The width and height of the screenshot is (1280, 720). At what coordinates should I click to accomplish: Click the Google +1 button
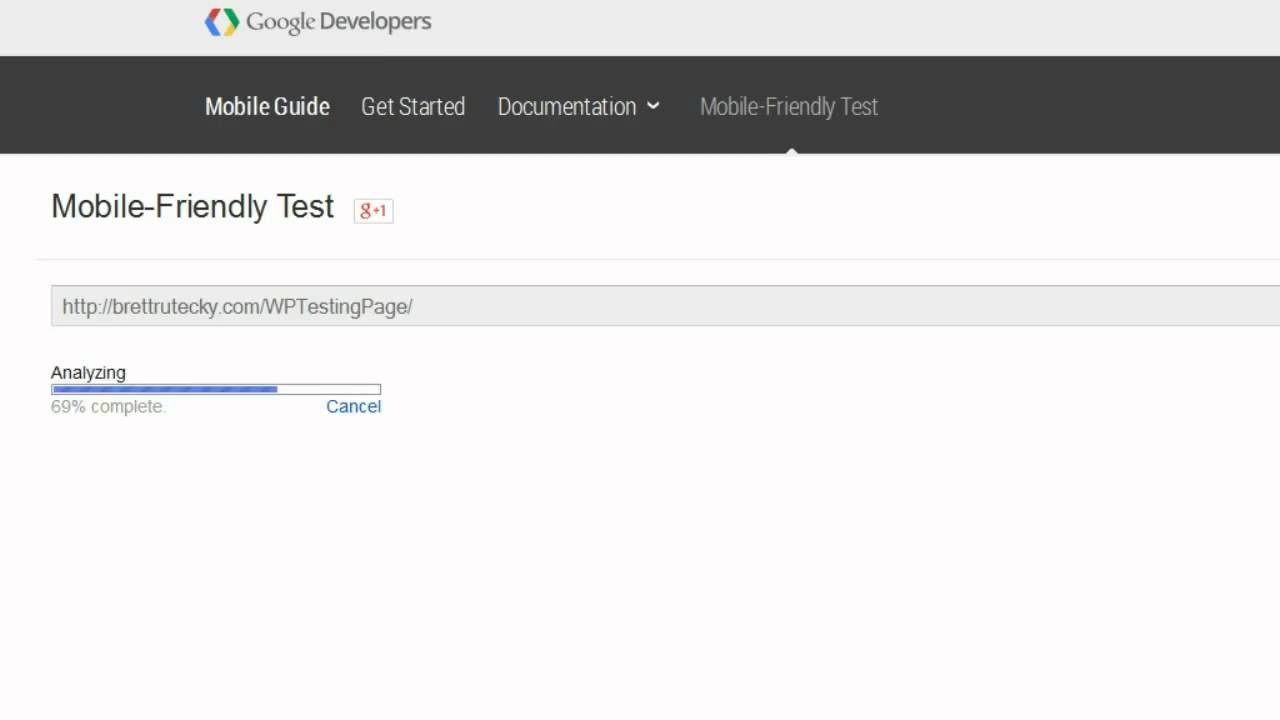(x=373, y=210)
